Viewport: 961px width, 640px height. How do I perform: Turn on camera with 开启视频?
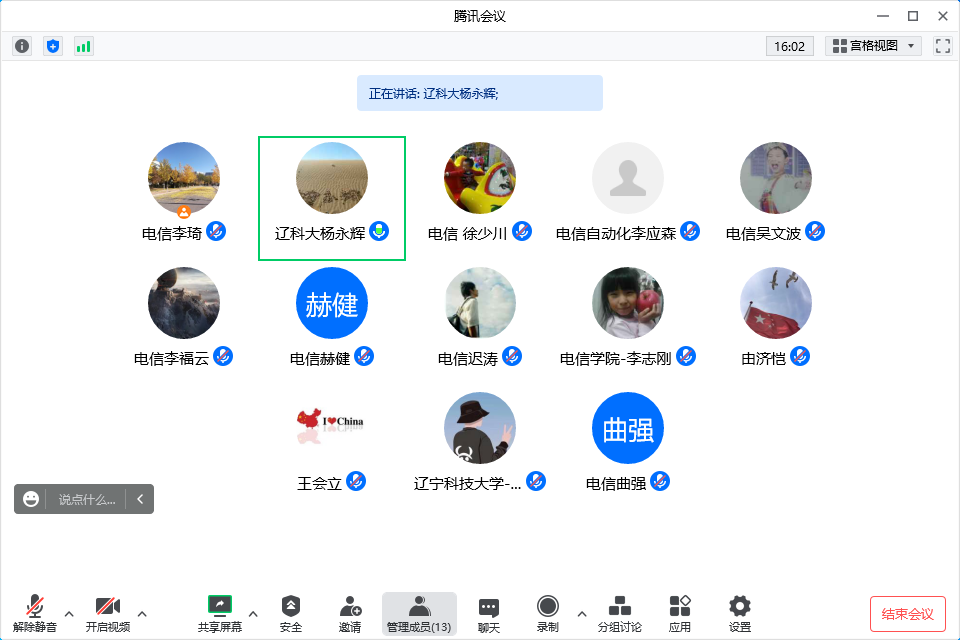tap(107, 613)
